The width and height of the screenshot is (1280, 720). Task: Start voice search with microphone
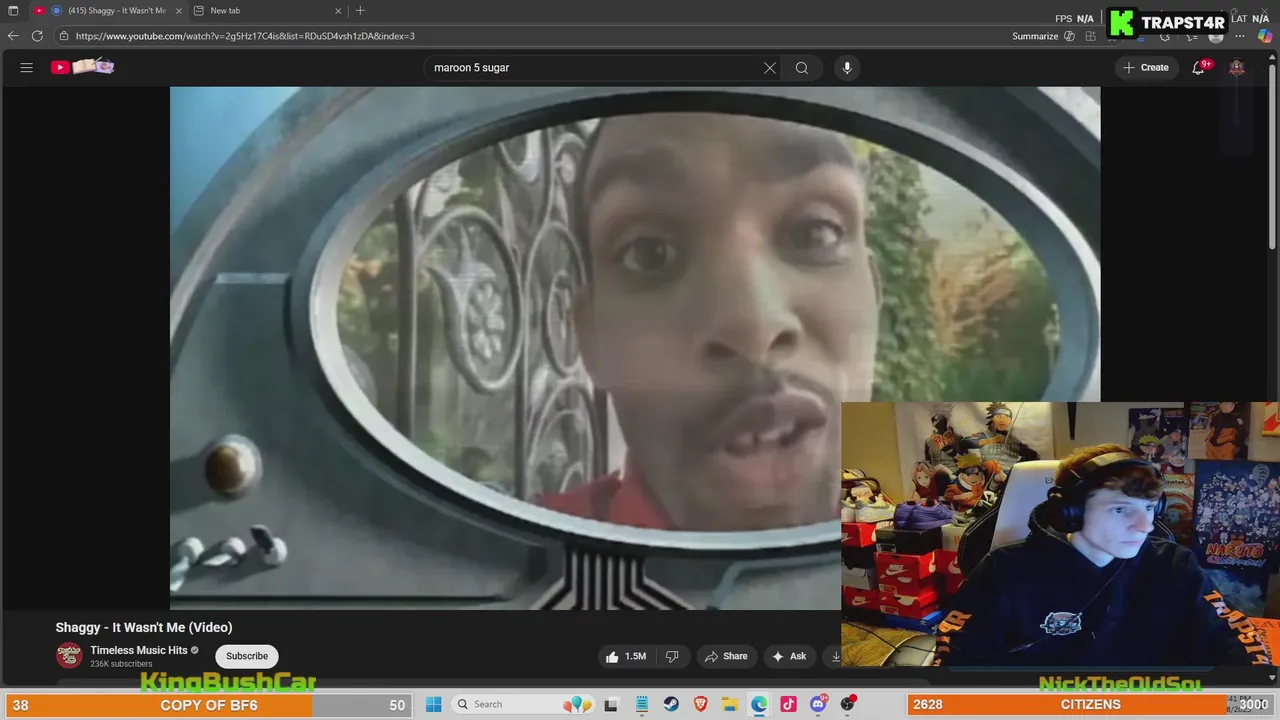coord(847,68)
